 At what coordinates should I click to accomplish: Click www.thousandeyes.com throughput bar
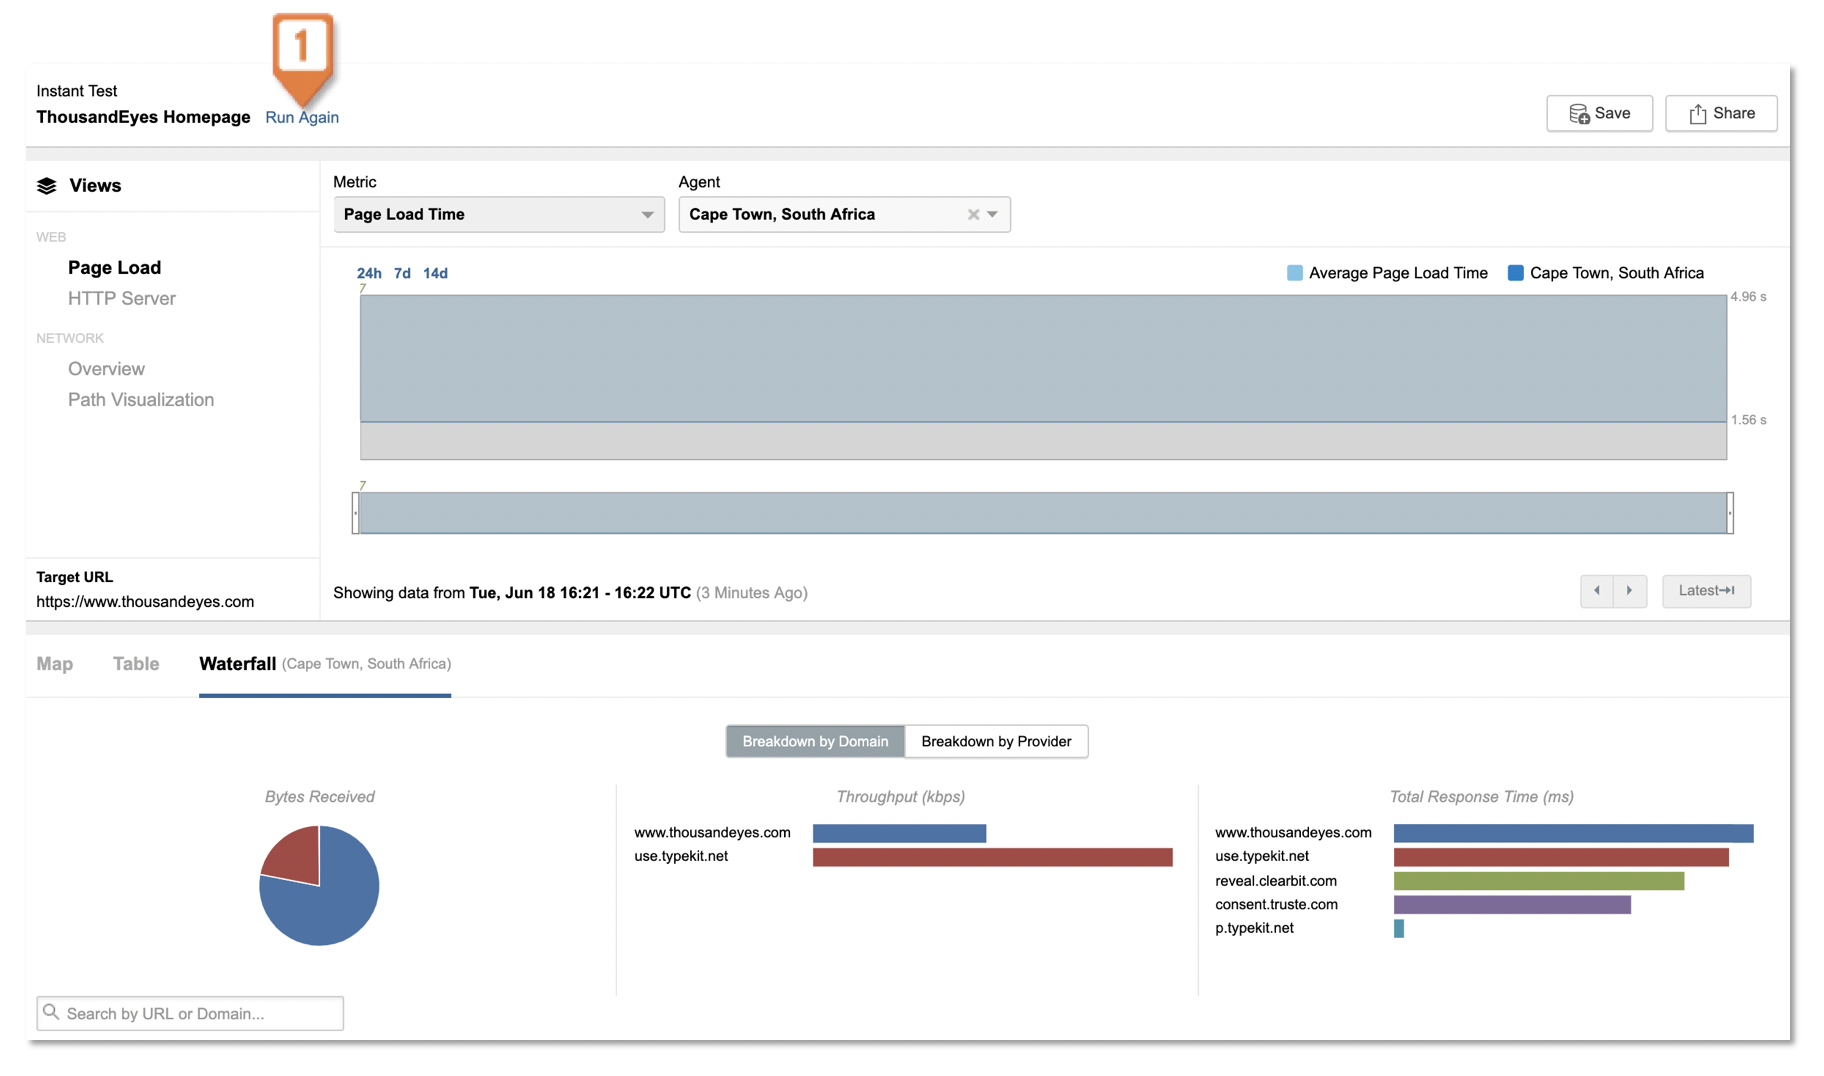(899, 833)
